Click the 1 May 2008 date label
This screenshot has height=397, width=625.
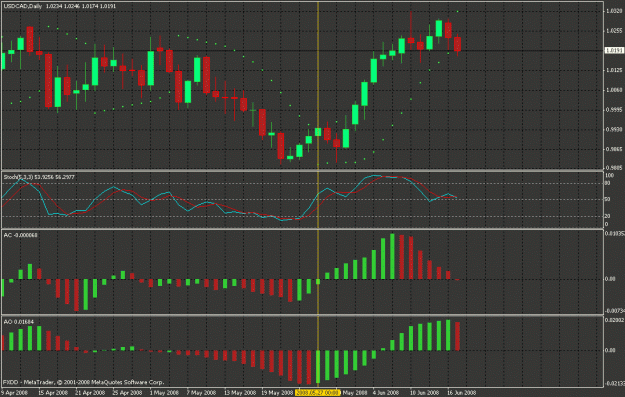click(x=164, y=393)
